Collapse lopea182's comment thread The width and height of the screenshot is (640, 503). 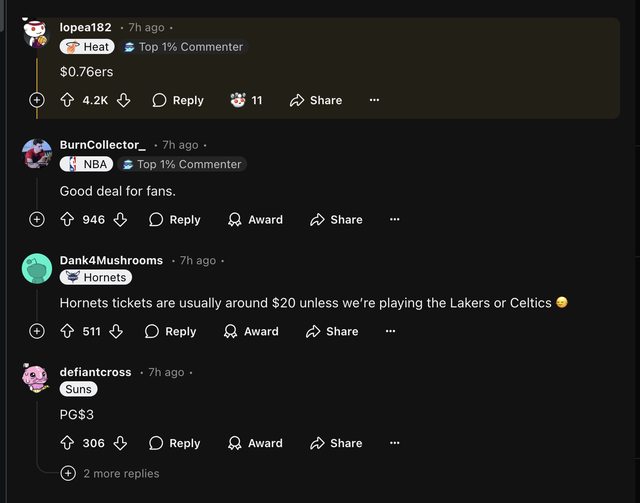(37, 100)
